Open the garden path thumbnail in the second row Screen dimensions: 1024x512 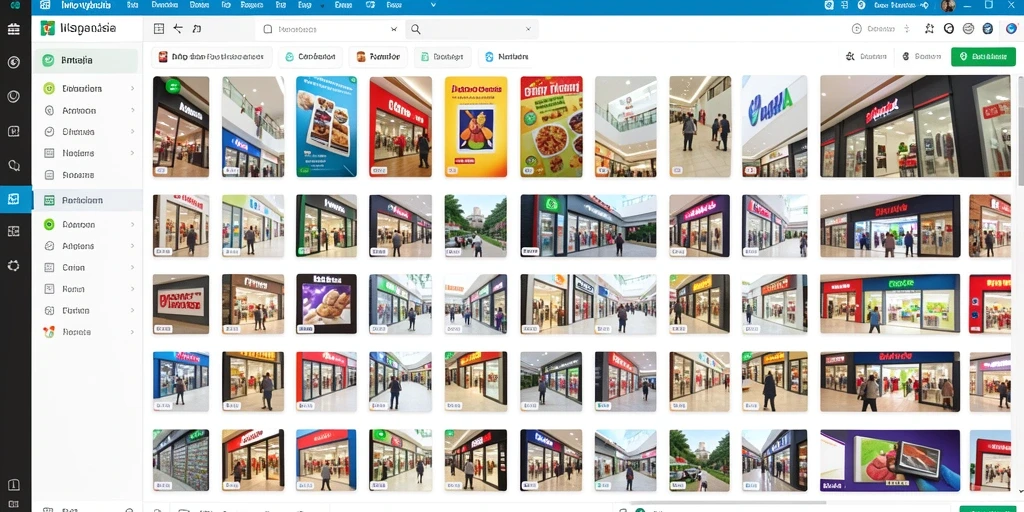tap(475, 225)
